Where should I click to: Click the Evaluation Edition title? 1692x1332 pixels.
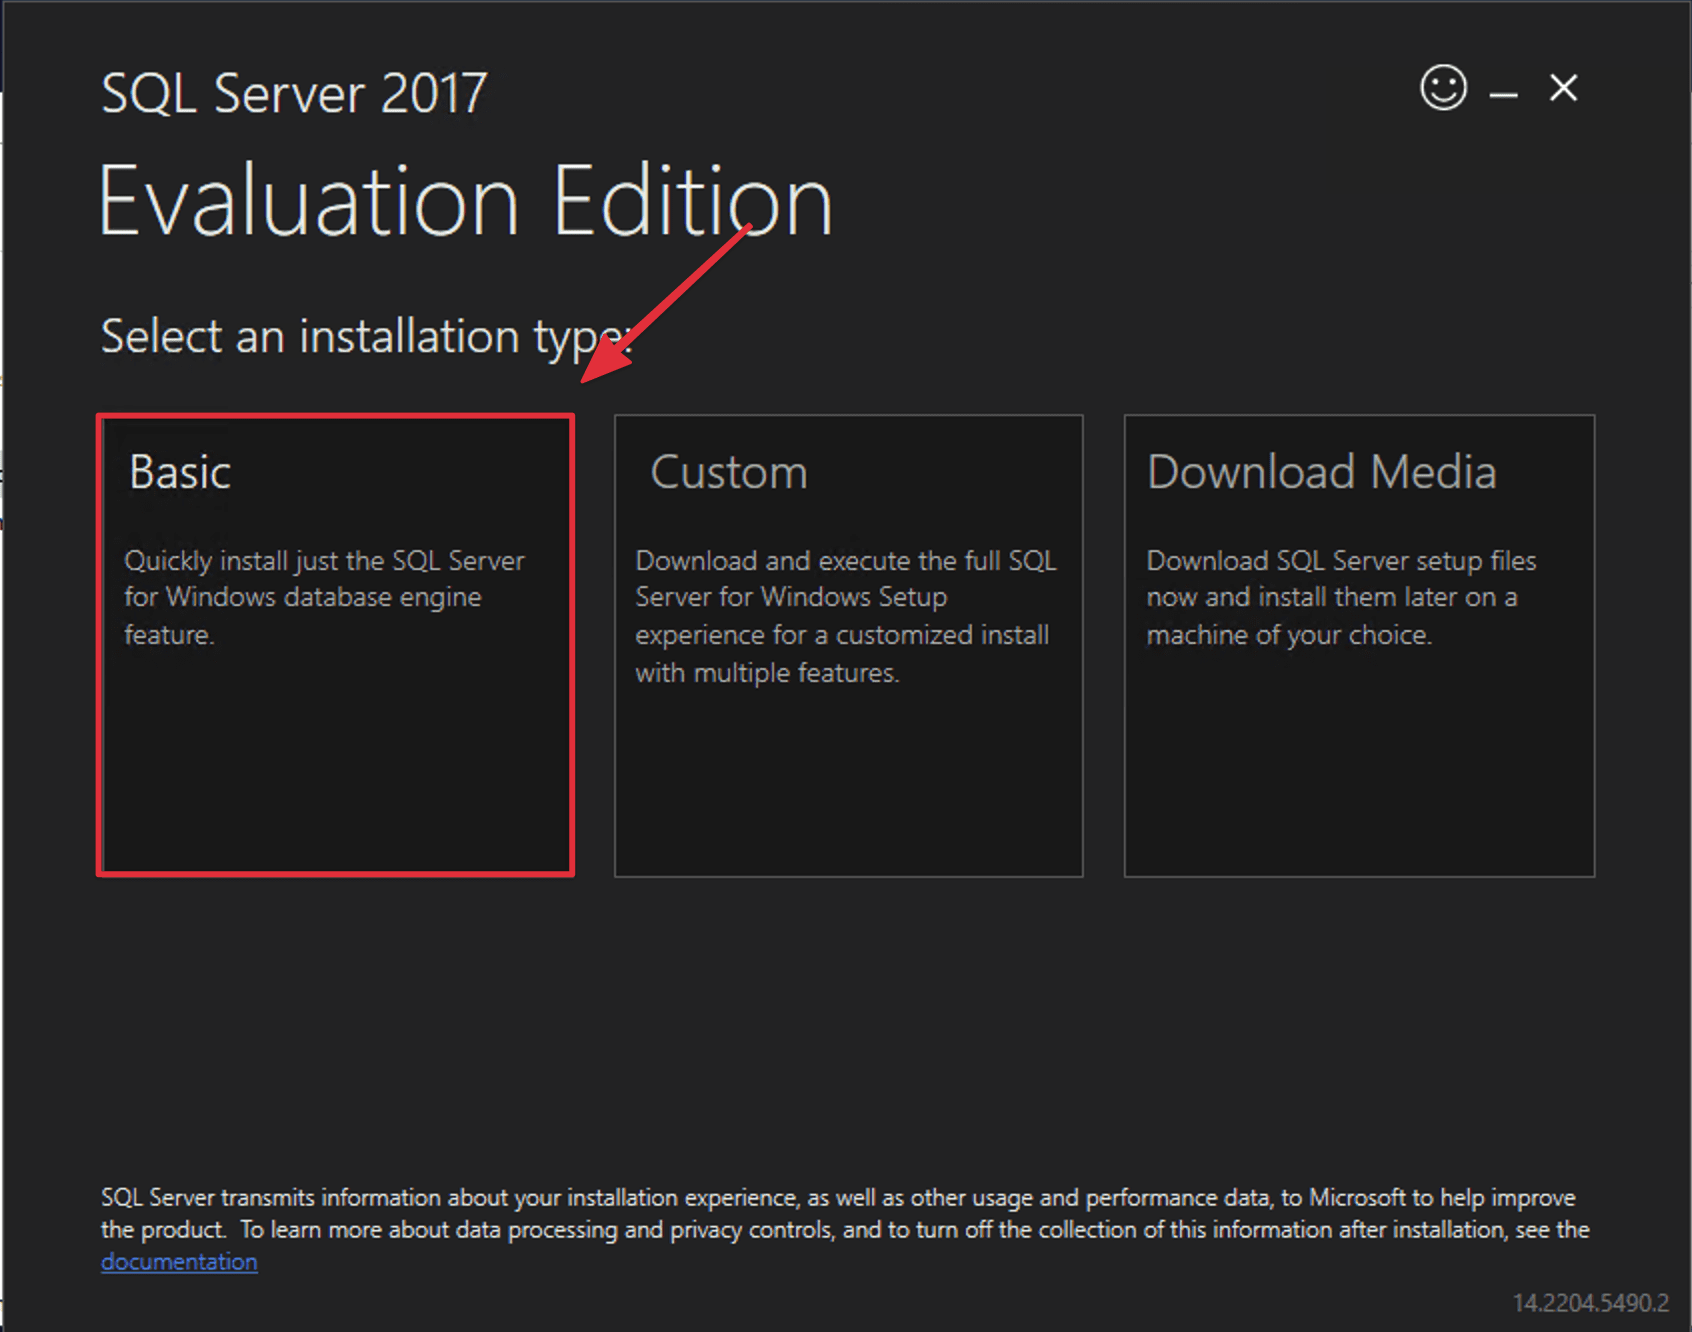(x=465, y=198)
